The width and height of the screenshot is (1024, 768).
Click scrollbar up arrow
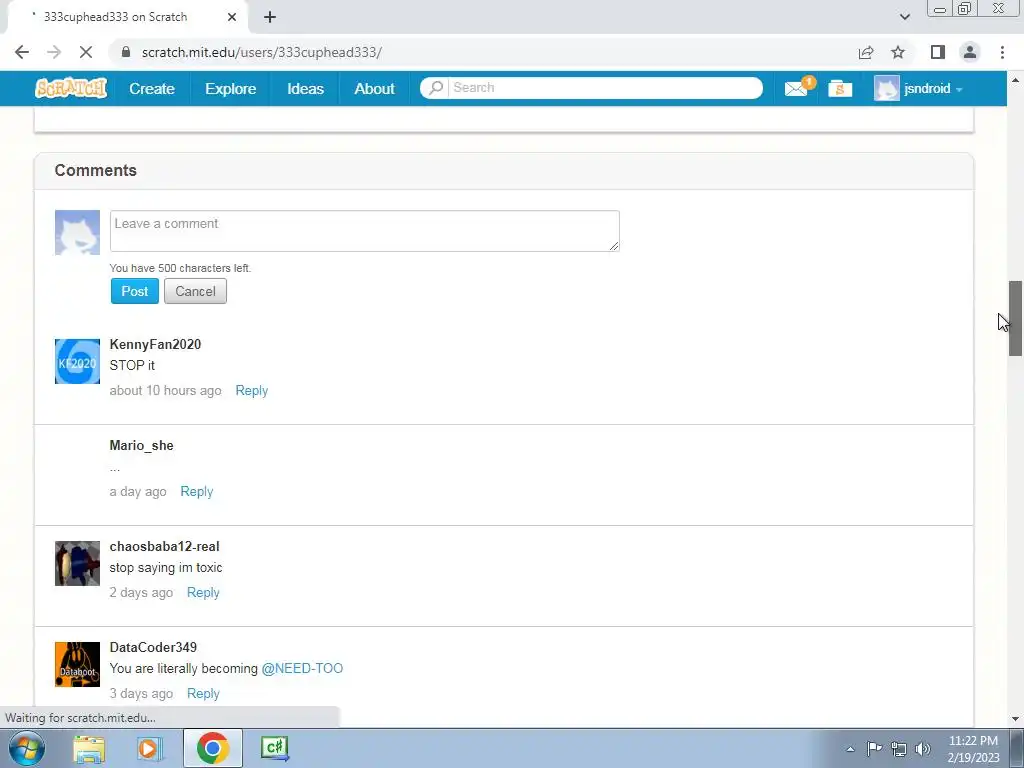[x=1015, y=80]
